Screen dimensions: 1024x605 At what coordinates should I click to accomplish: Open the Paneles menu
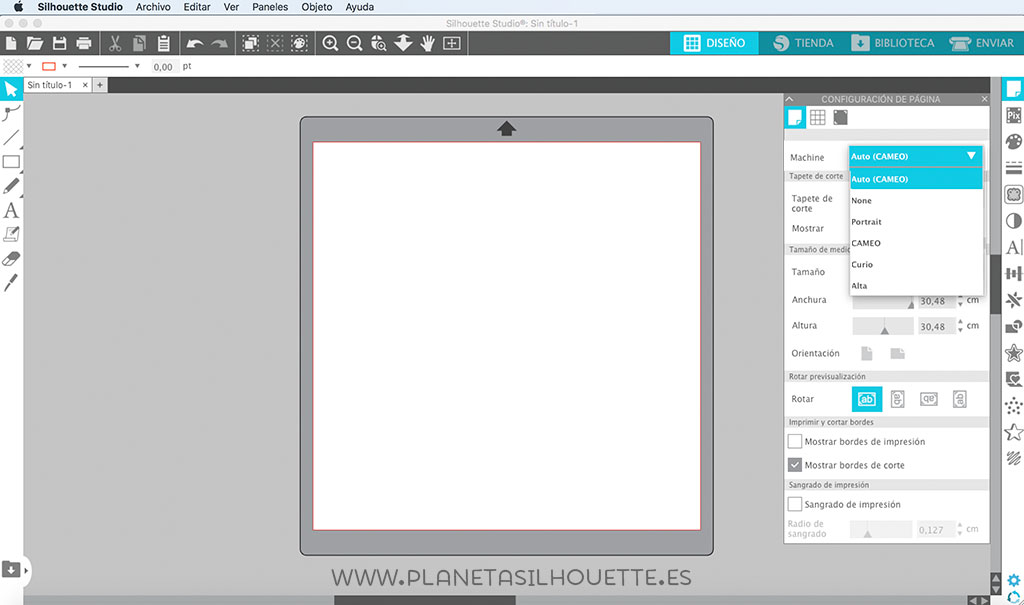click(x=270, y=7)
